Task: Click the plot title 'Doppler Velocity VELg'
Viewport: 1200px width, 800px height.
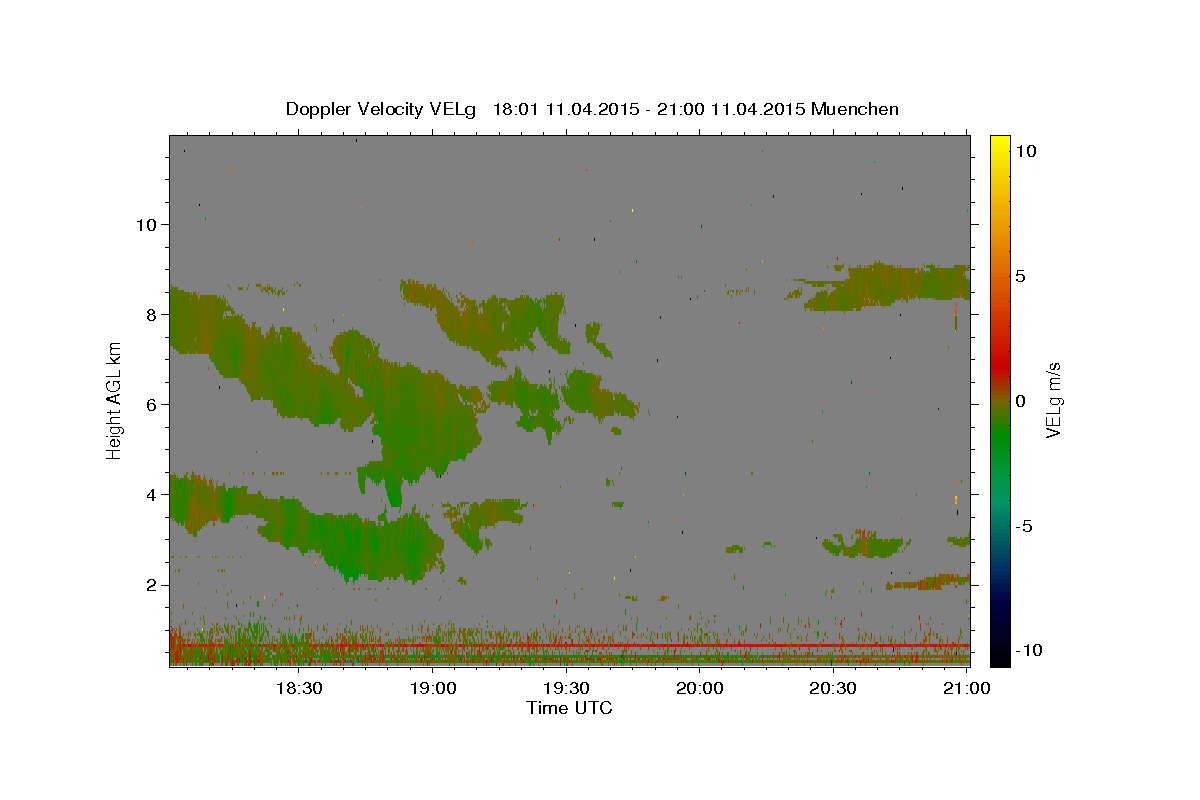Action: (x=381, y=109)
